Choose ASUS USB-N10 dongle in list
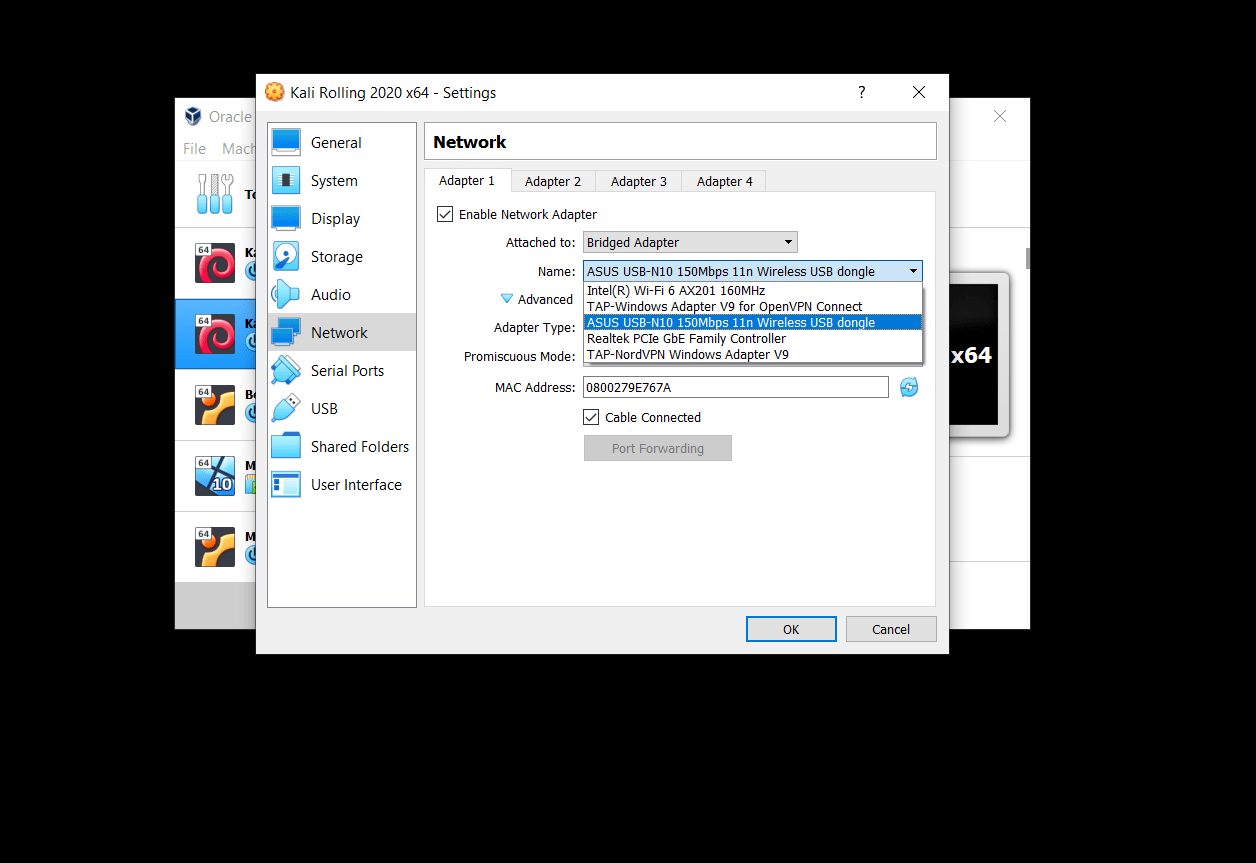This screenshot has height=863, width=1256. [753, 323]
